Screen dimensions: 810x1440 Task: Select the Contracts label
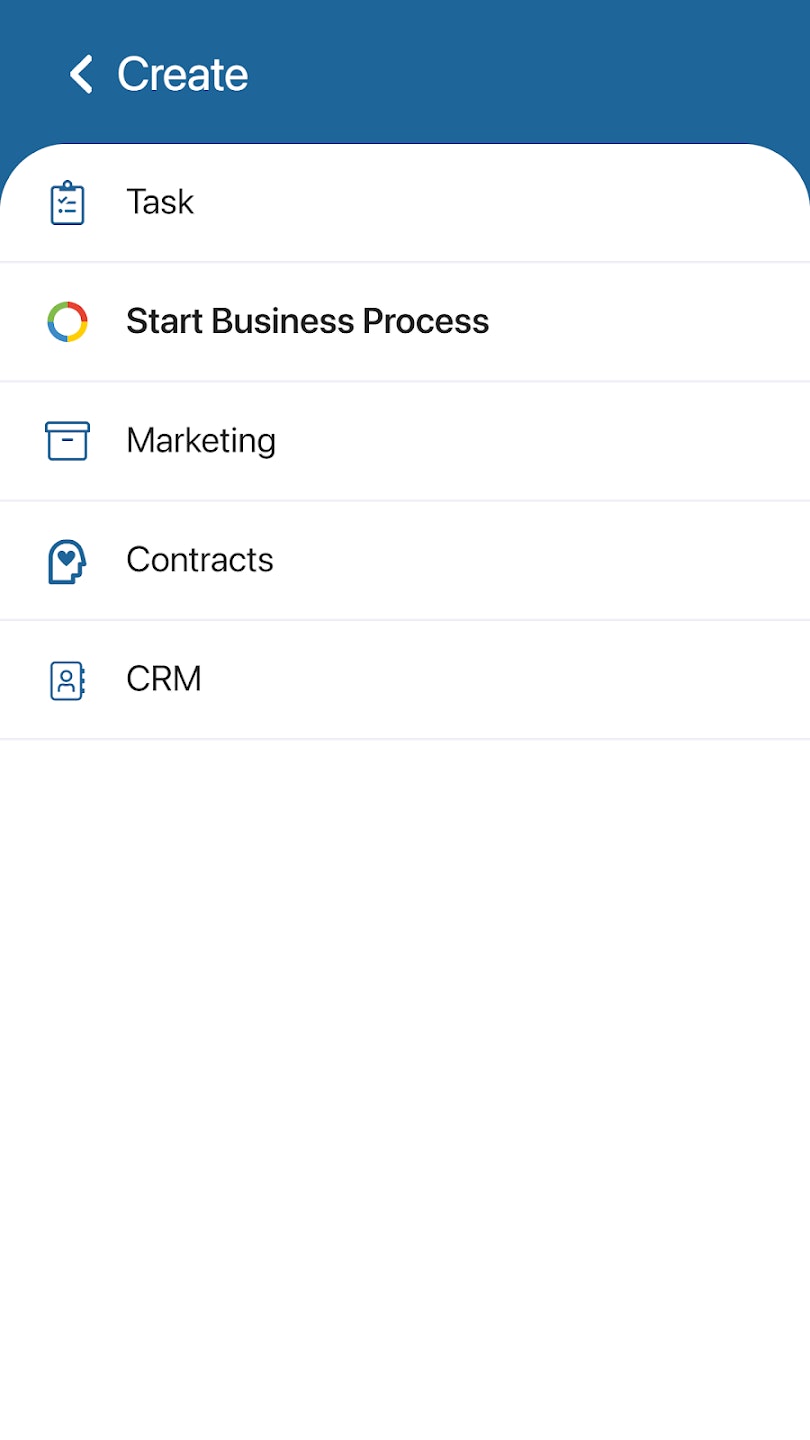200,560
